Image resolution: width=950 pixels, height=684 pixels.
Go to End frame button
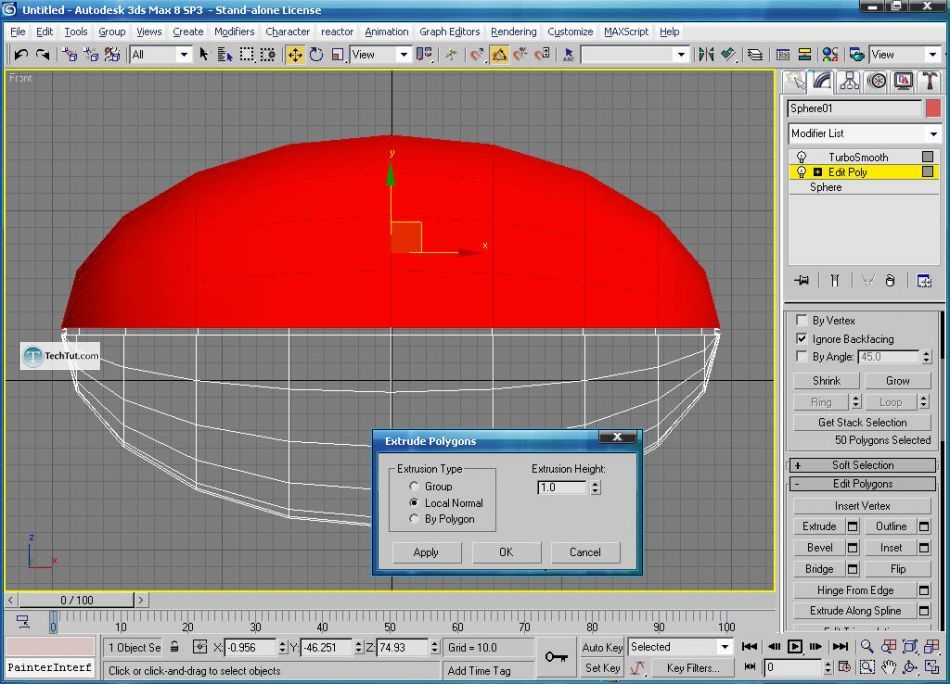(x=840, y=647)
